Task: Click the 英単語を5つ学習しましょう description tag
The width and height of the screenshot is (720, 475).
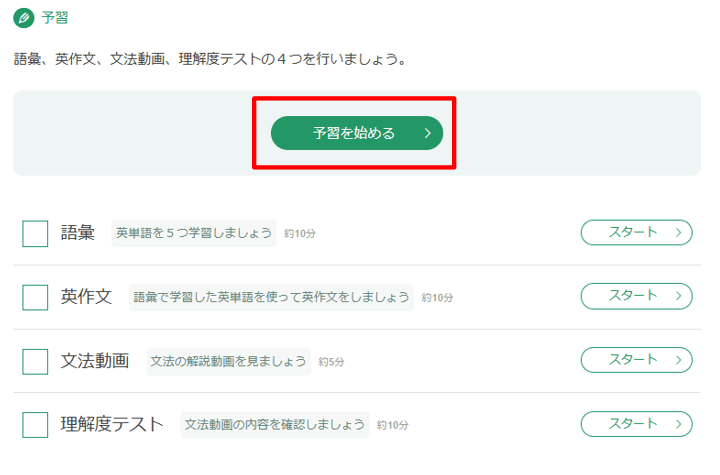Action: (x=194, y=233)
